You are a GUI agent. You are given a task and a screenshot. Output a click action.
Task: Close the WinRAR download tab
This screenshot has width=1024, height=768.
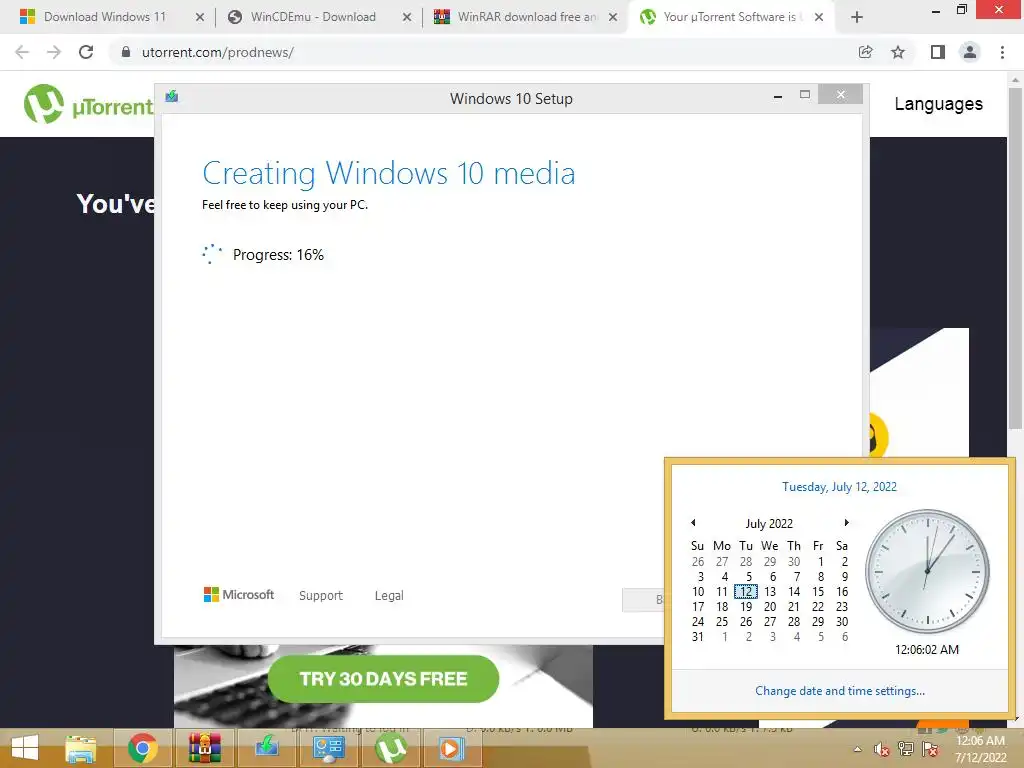pyautogui.click(x=613, y=17)
